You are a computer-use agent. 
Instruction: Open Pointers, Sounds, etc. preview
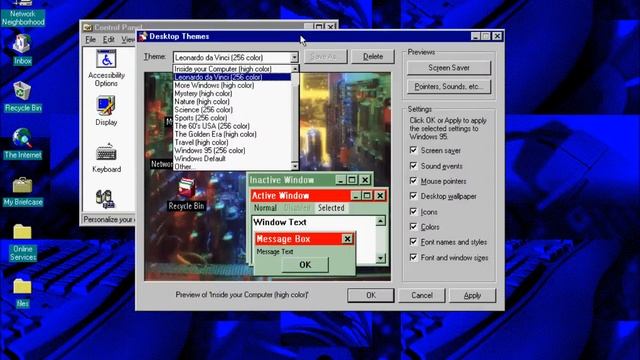(x=449, y=87)
